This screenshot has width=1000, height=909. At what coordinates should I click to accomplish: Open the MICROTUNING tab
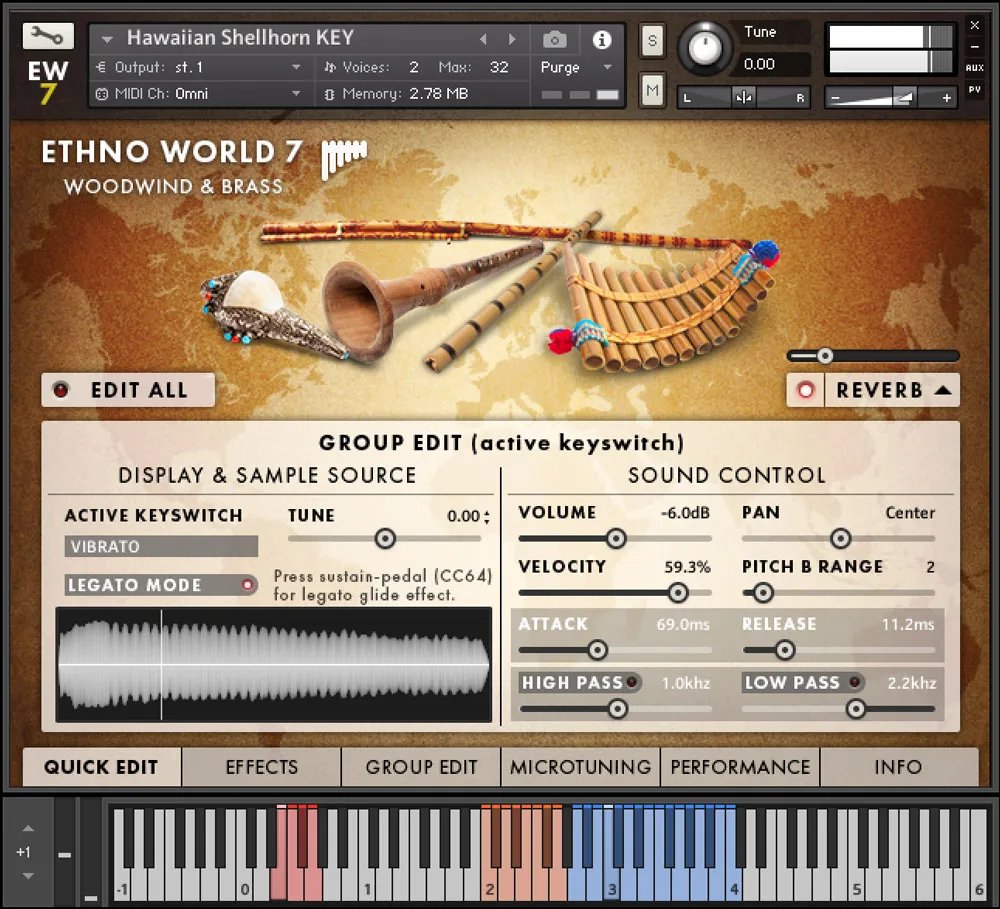point(580,767)
